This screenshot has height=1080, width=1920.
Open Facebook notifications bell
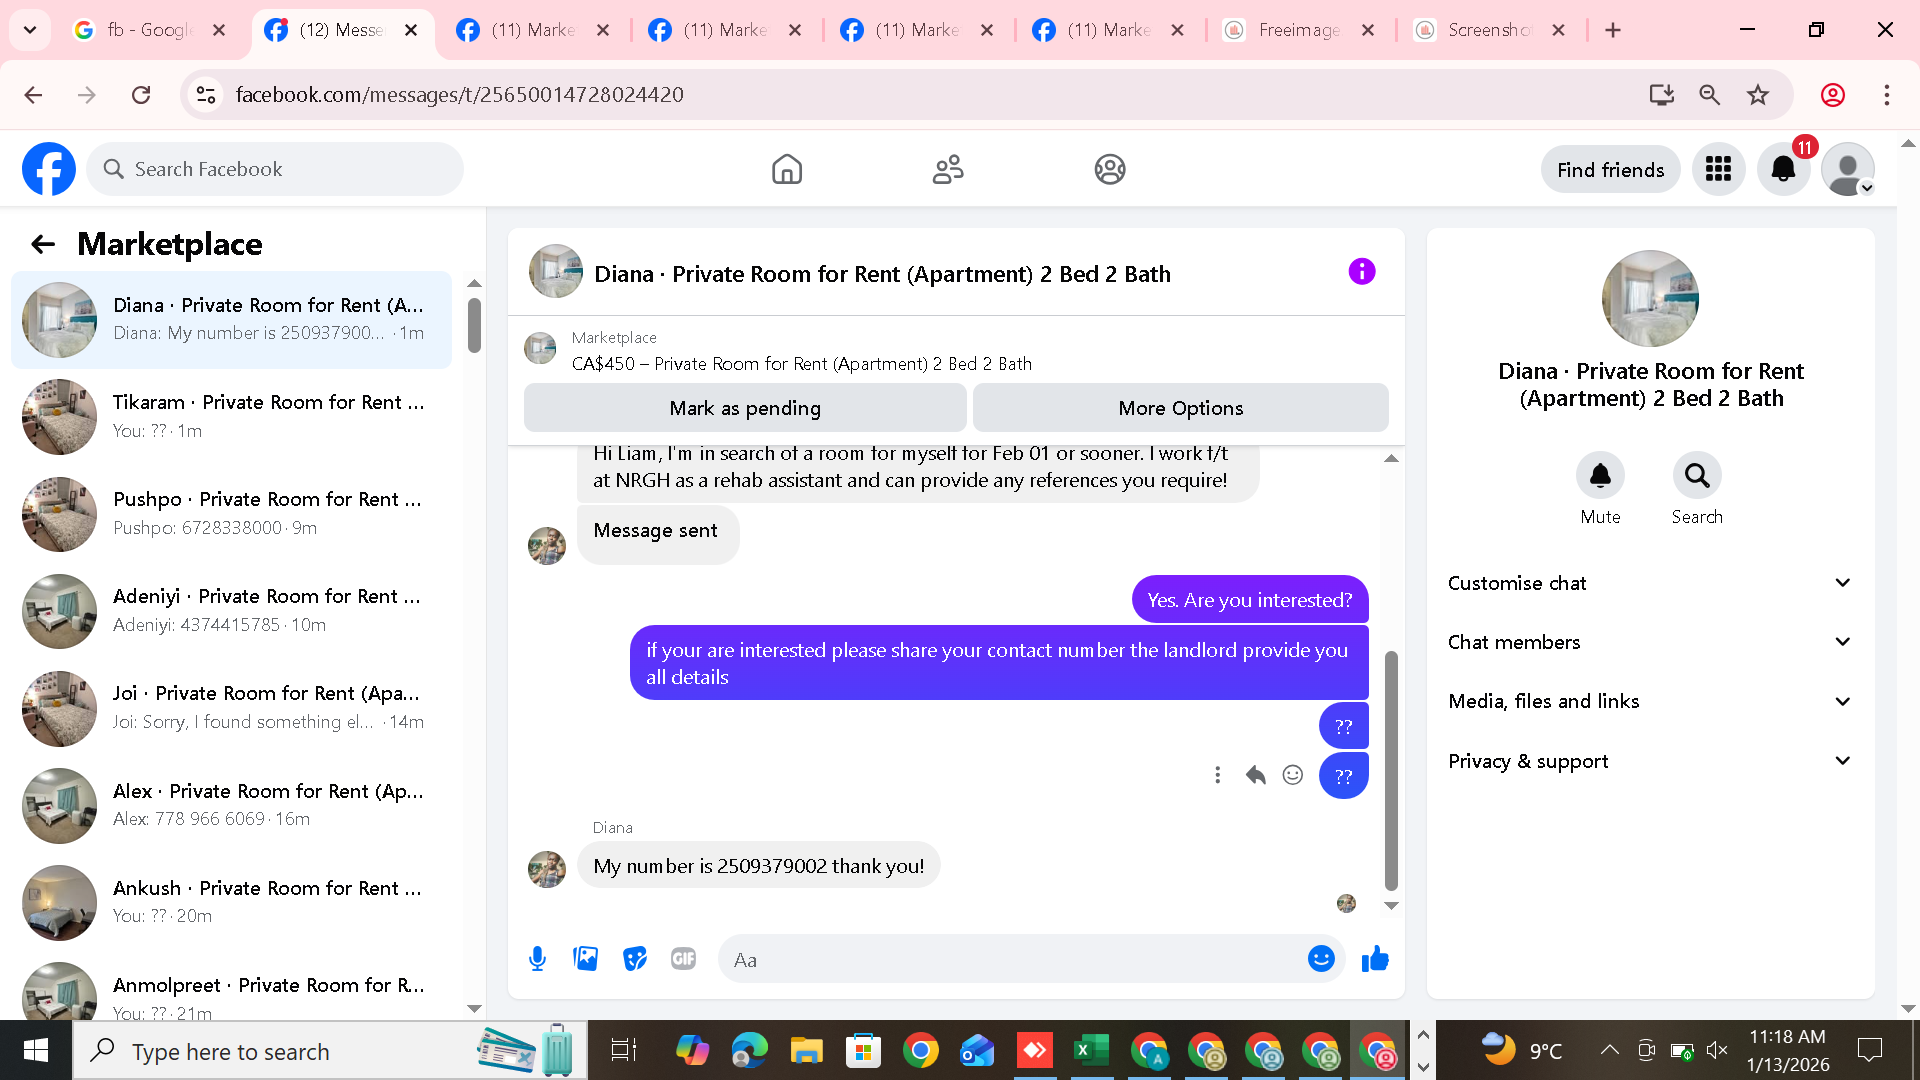click(1783, 170)
